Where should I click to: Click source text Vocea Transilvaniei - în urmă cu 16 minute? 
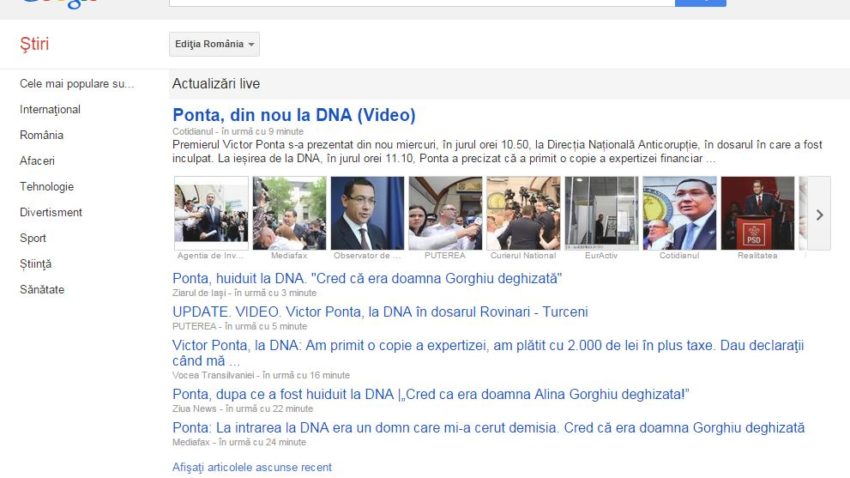[x=261, y=375]
